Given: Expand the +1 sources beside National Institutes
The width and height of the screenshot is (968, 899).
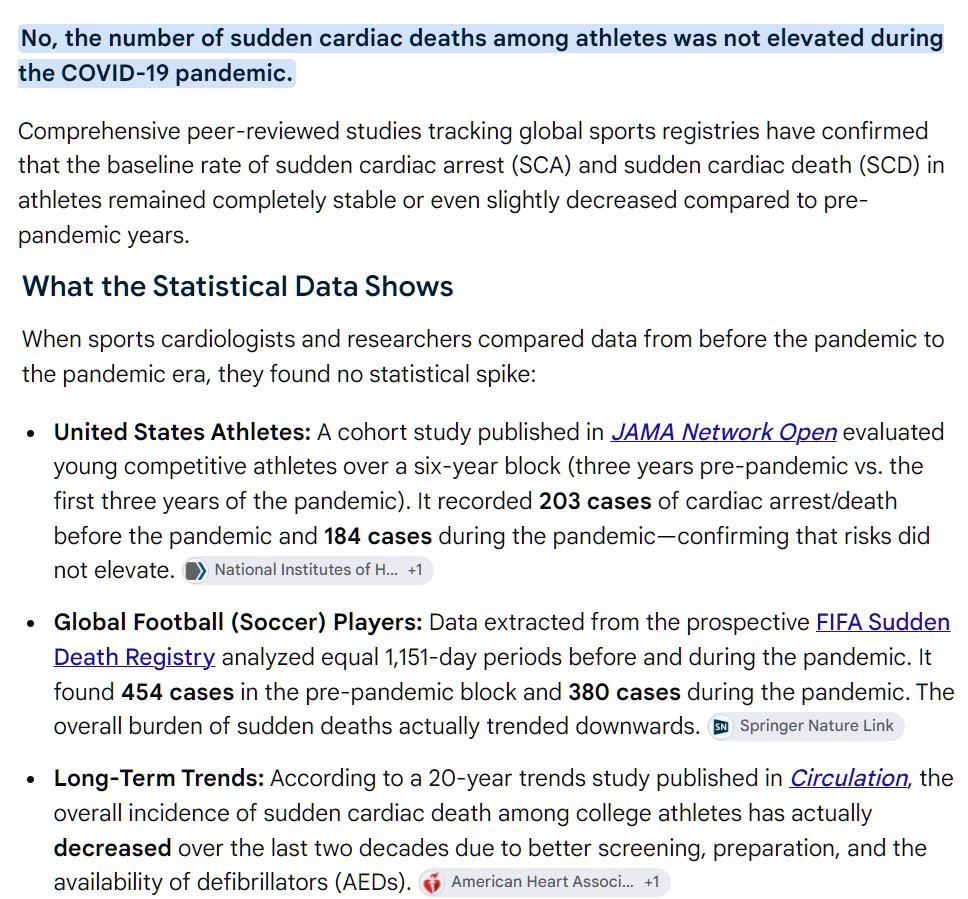Looking at the screenshot, I should click(x=415, y=570).
